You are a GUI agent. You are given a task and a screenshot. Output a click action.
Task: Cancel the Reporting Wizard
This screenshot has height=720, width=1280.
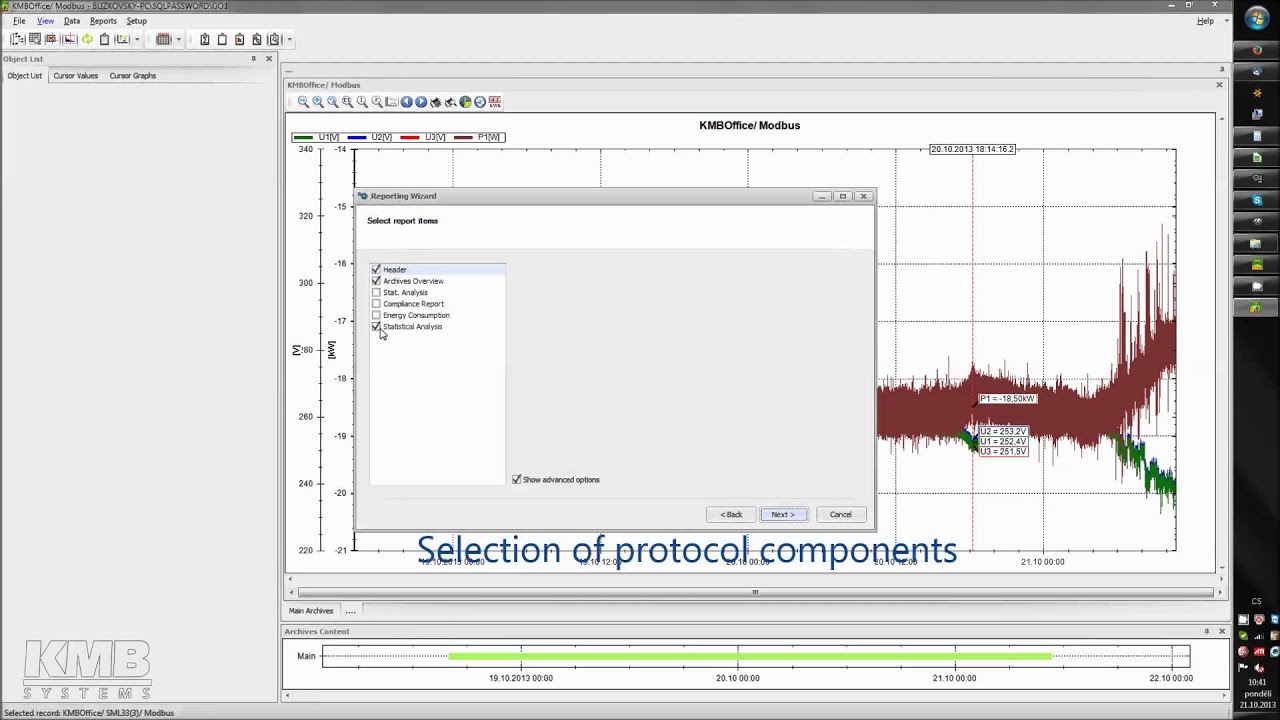tap(840, 515)
